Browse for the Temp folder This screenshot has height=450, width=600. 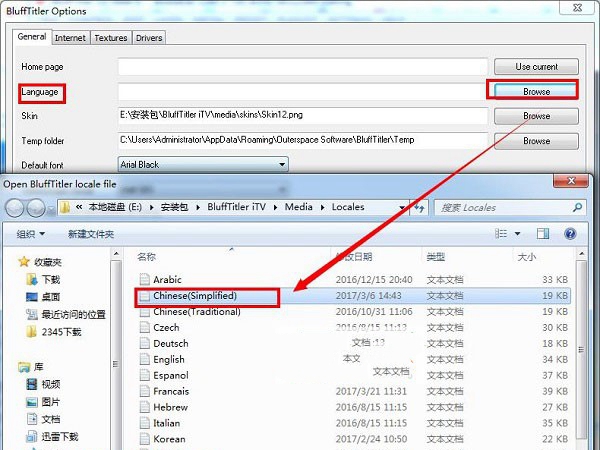(x=536, y=141)
